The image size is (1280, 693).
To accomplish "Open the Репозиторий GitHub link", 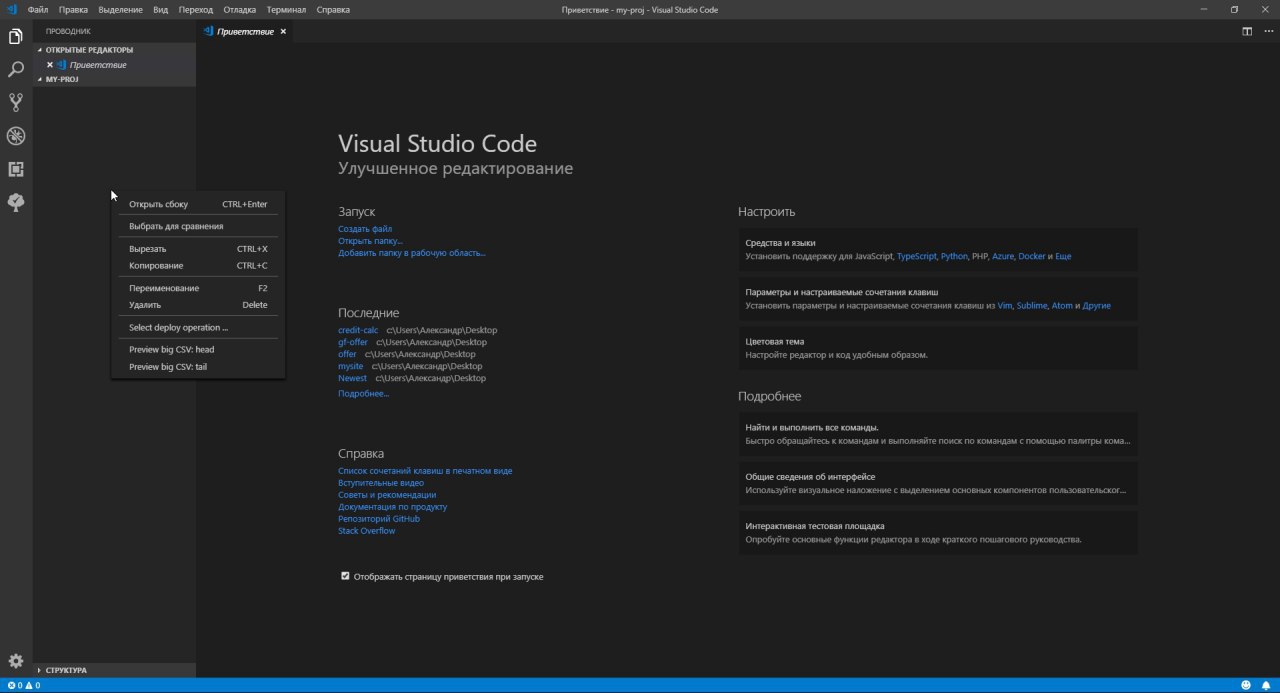I will tap(379, 518).
